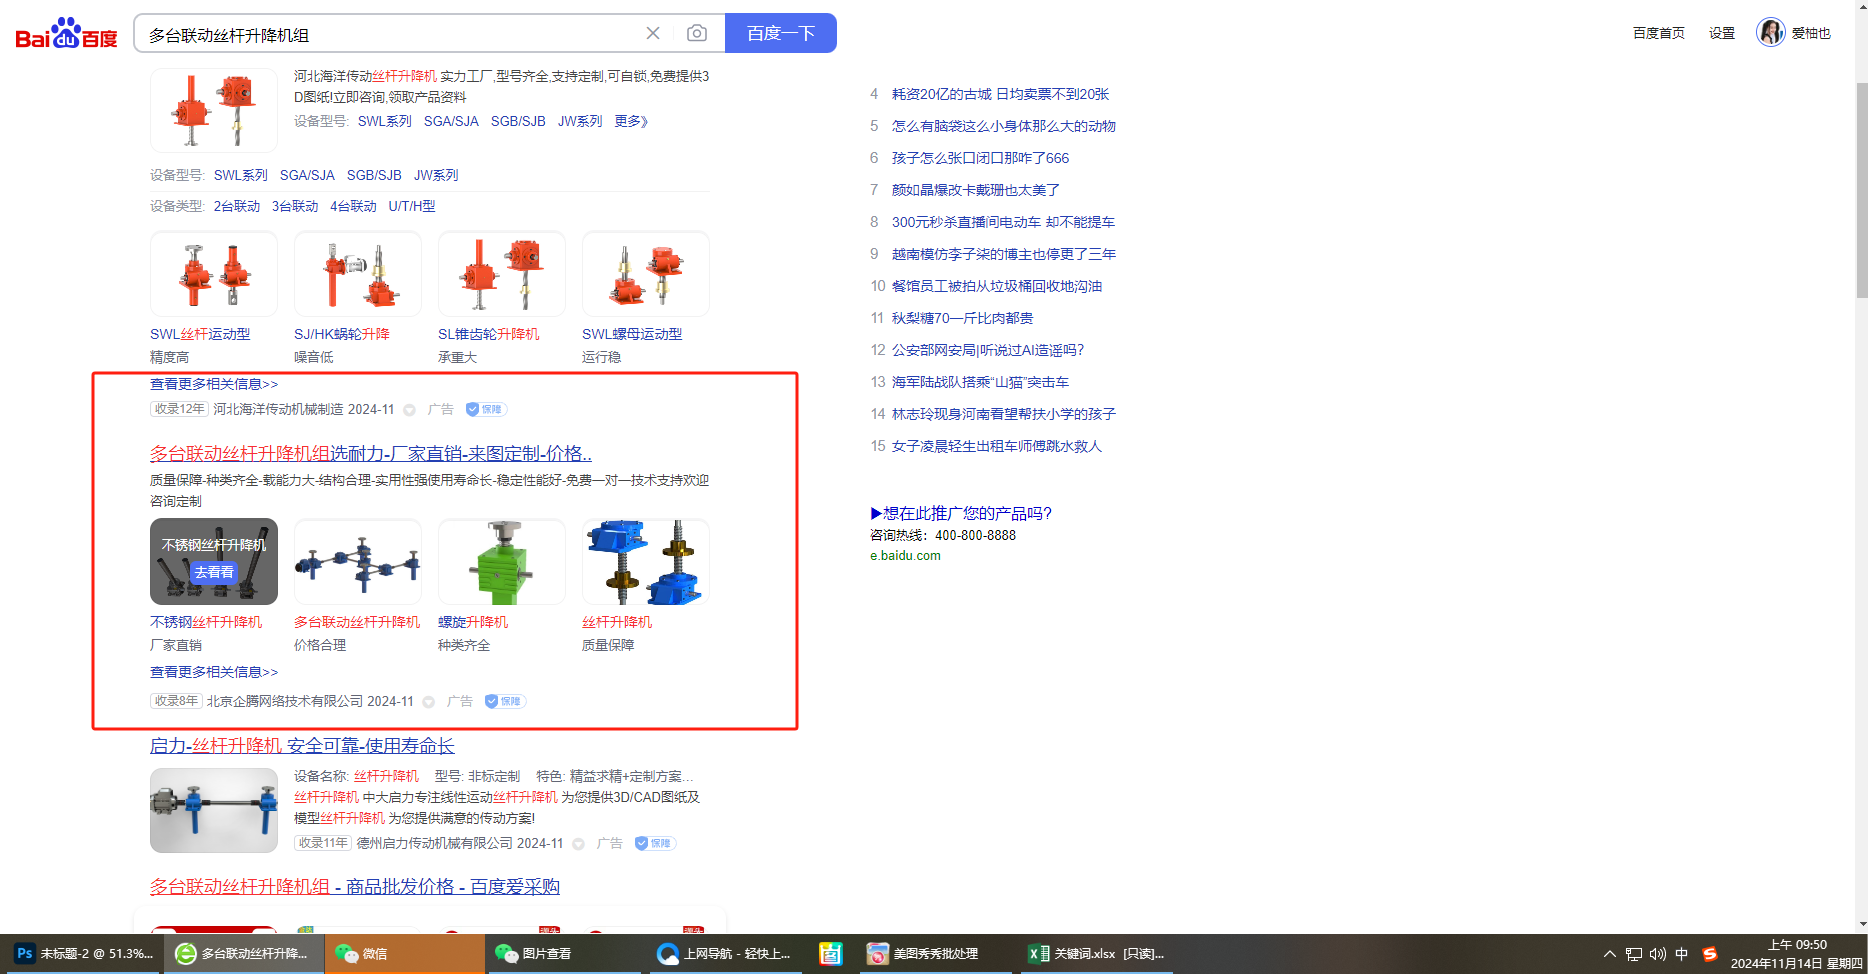This screenshot has width=1868, height=974.
Task: Click the 螺旋升降机 caption link
Action: click(473, 622)
